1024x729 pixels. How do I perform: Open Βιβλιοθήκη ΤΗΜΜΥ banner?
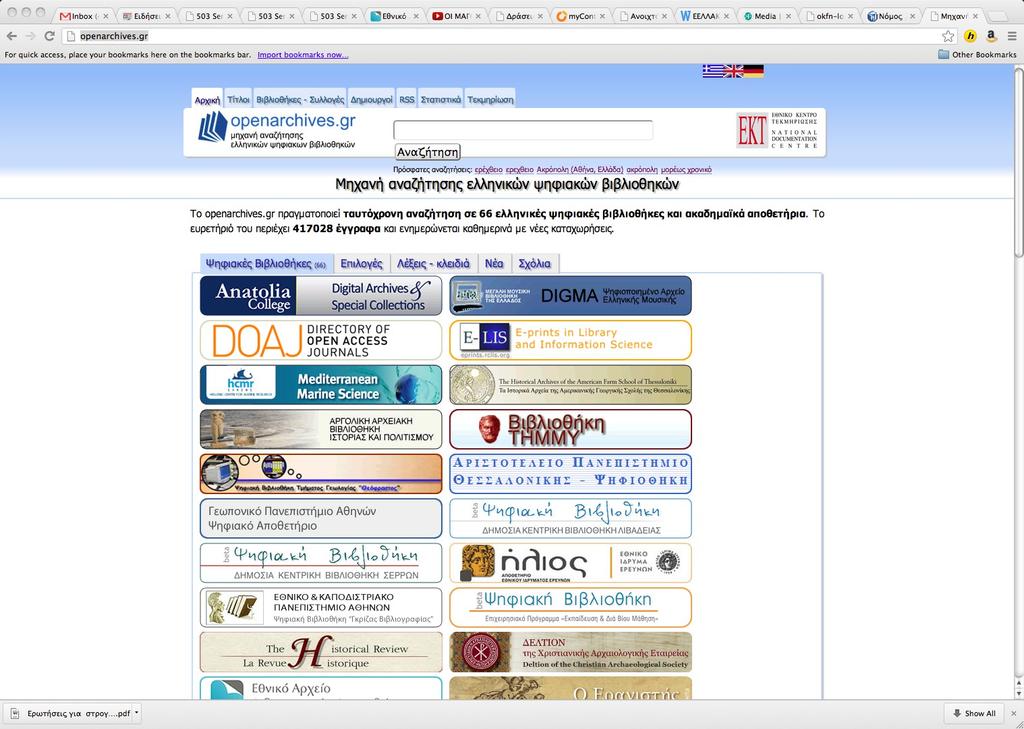[570, 429]
